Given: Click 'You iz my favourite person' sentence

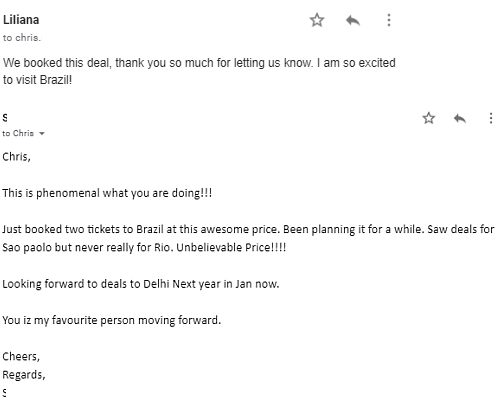Looking at the screenshot, I should (x=112, y=320).
